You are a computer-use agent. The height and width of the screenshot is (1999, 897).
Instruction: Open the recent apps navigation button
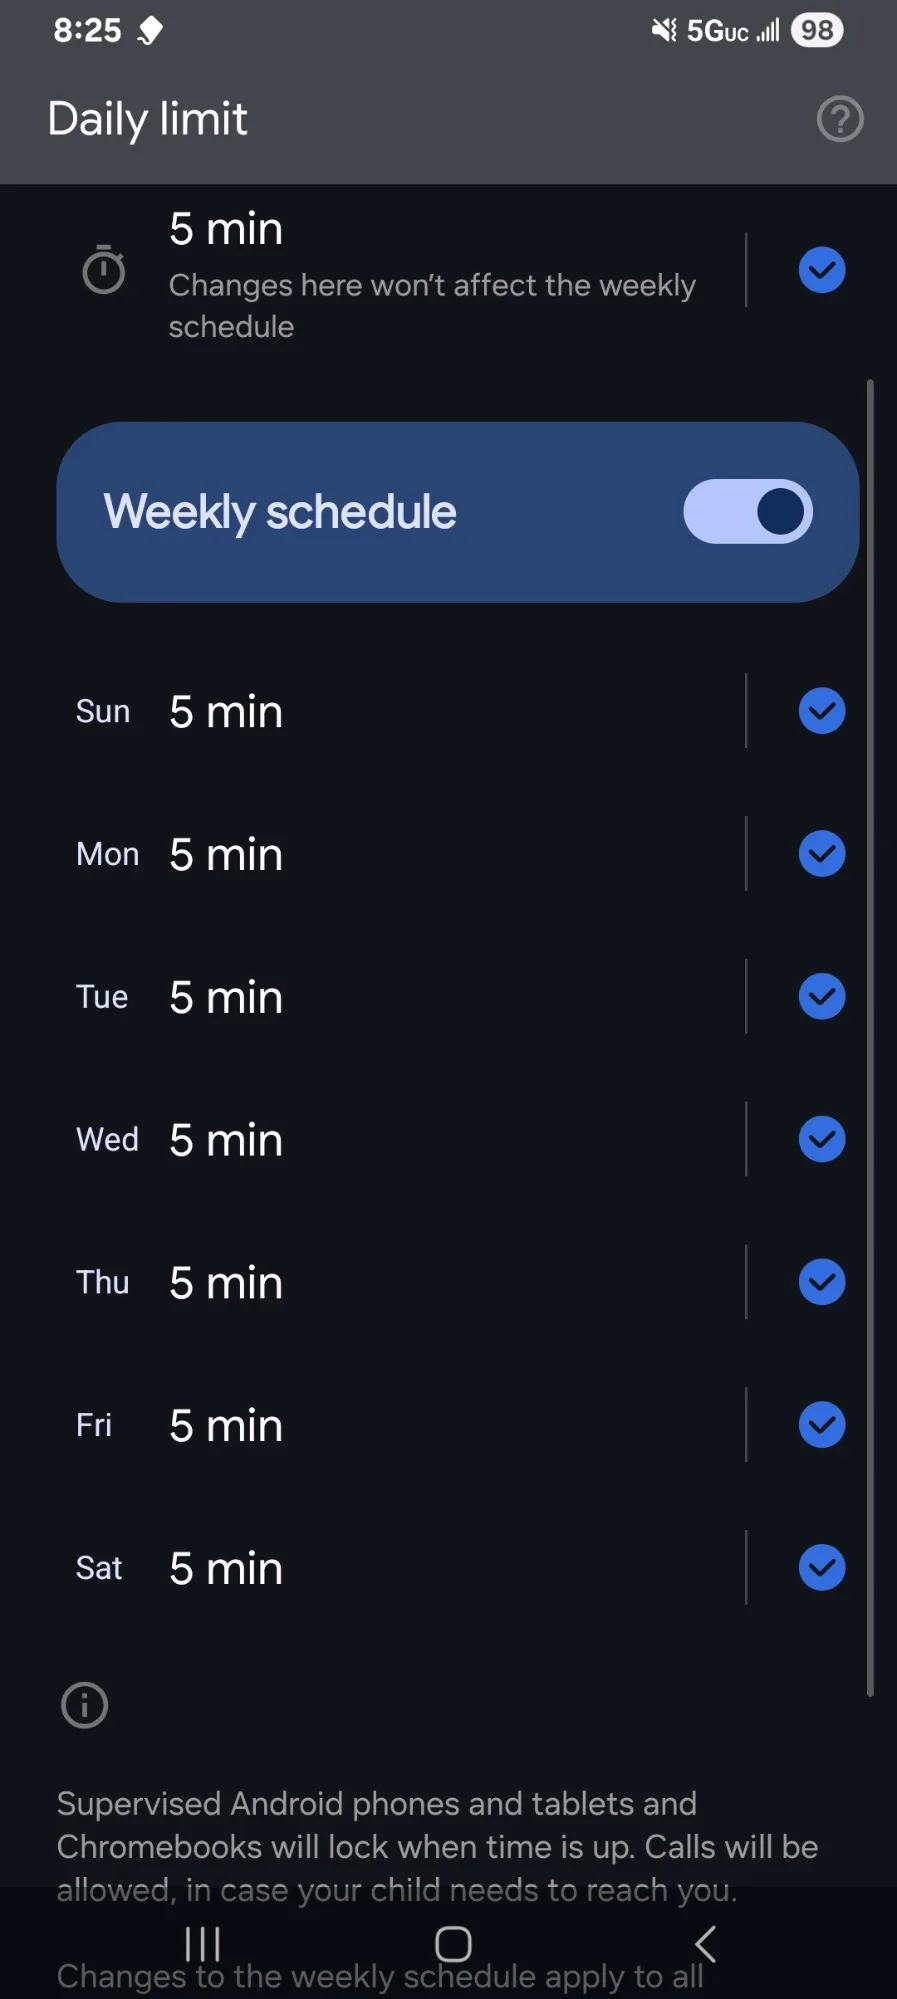tap(202, 1944)
